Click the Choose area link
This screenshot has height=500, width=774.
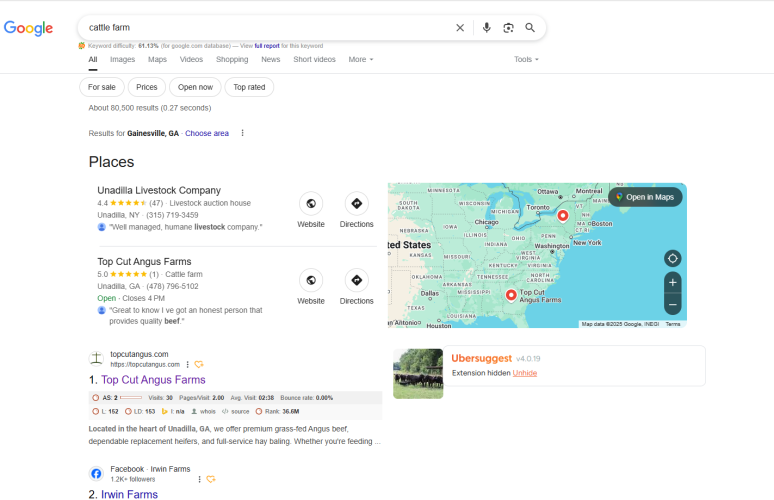[207, 133]
